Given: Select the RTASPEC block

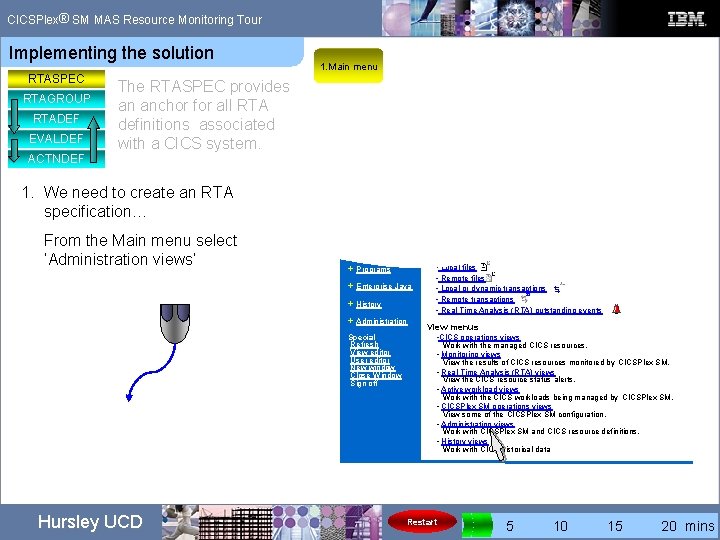Looking at the screenshot, I should [56, 79].
